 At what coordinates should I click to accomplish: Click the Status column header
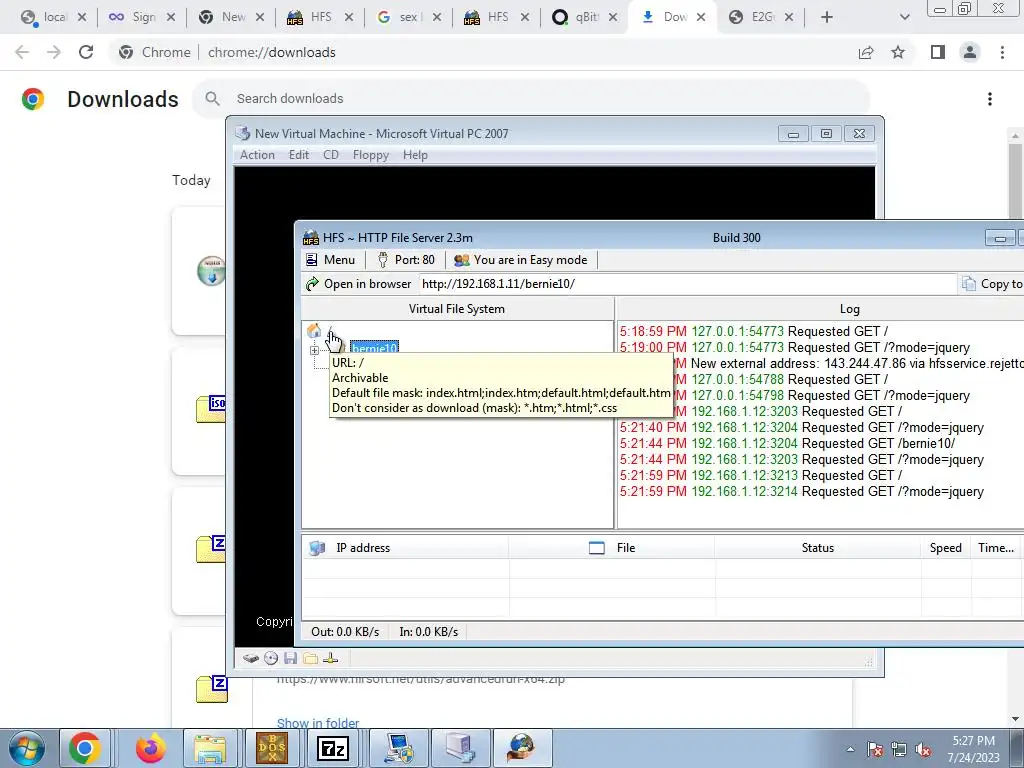click(x=818, y=548)
